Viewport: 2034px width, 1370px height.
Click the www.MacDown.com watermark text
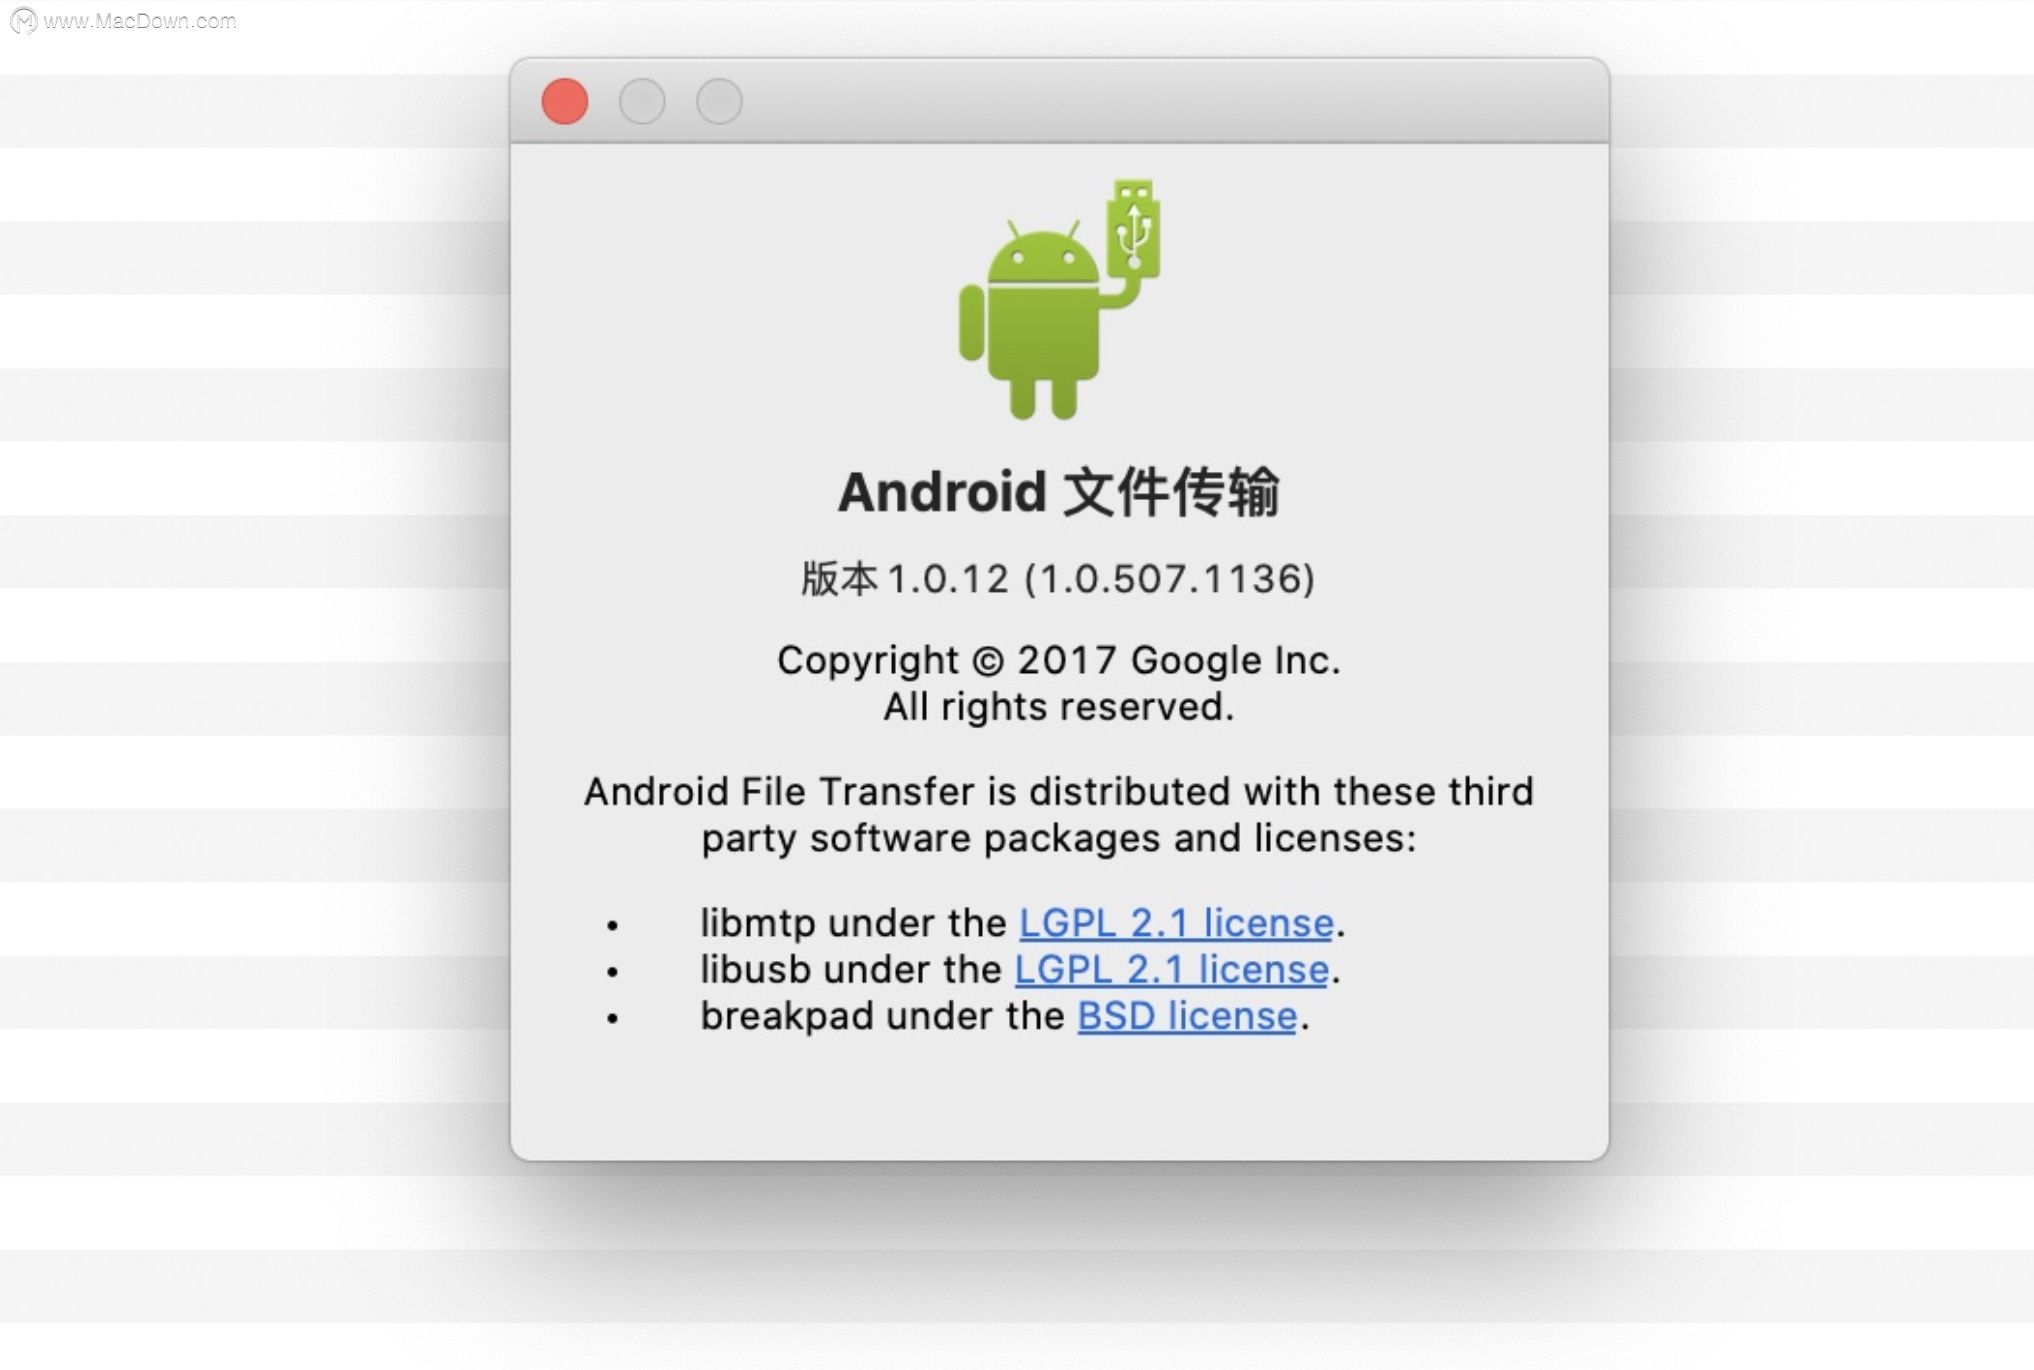(x=140, y=21)
